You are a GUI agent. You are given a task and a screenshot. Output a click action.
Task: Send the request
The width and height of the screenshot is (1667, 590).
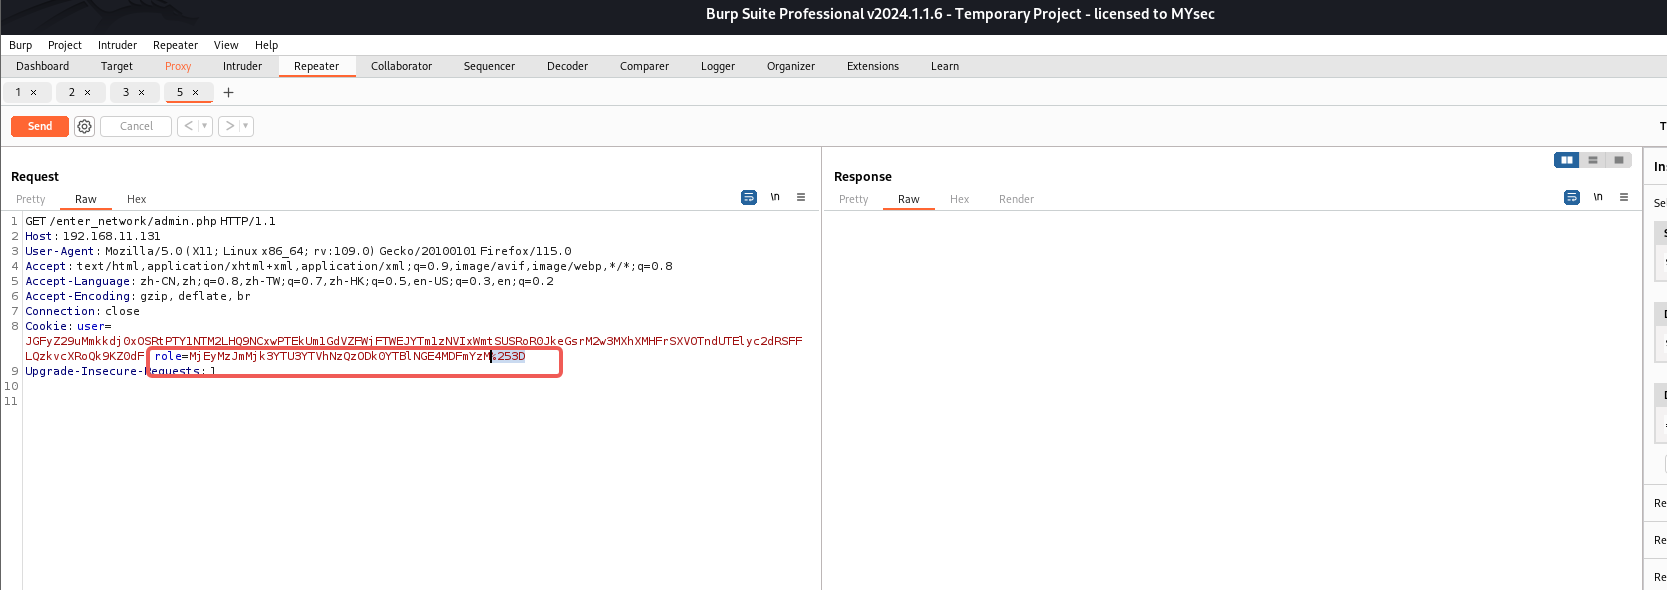point(40,126)
